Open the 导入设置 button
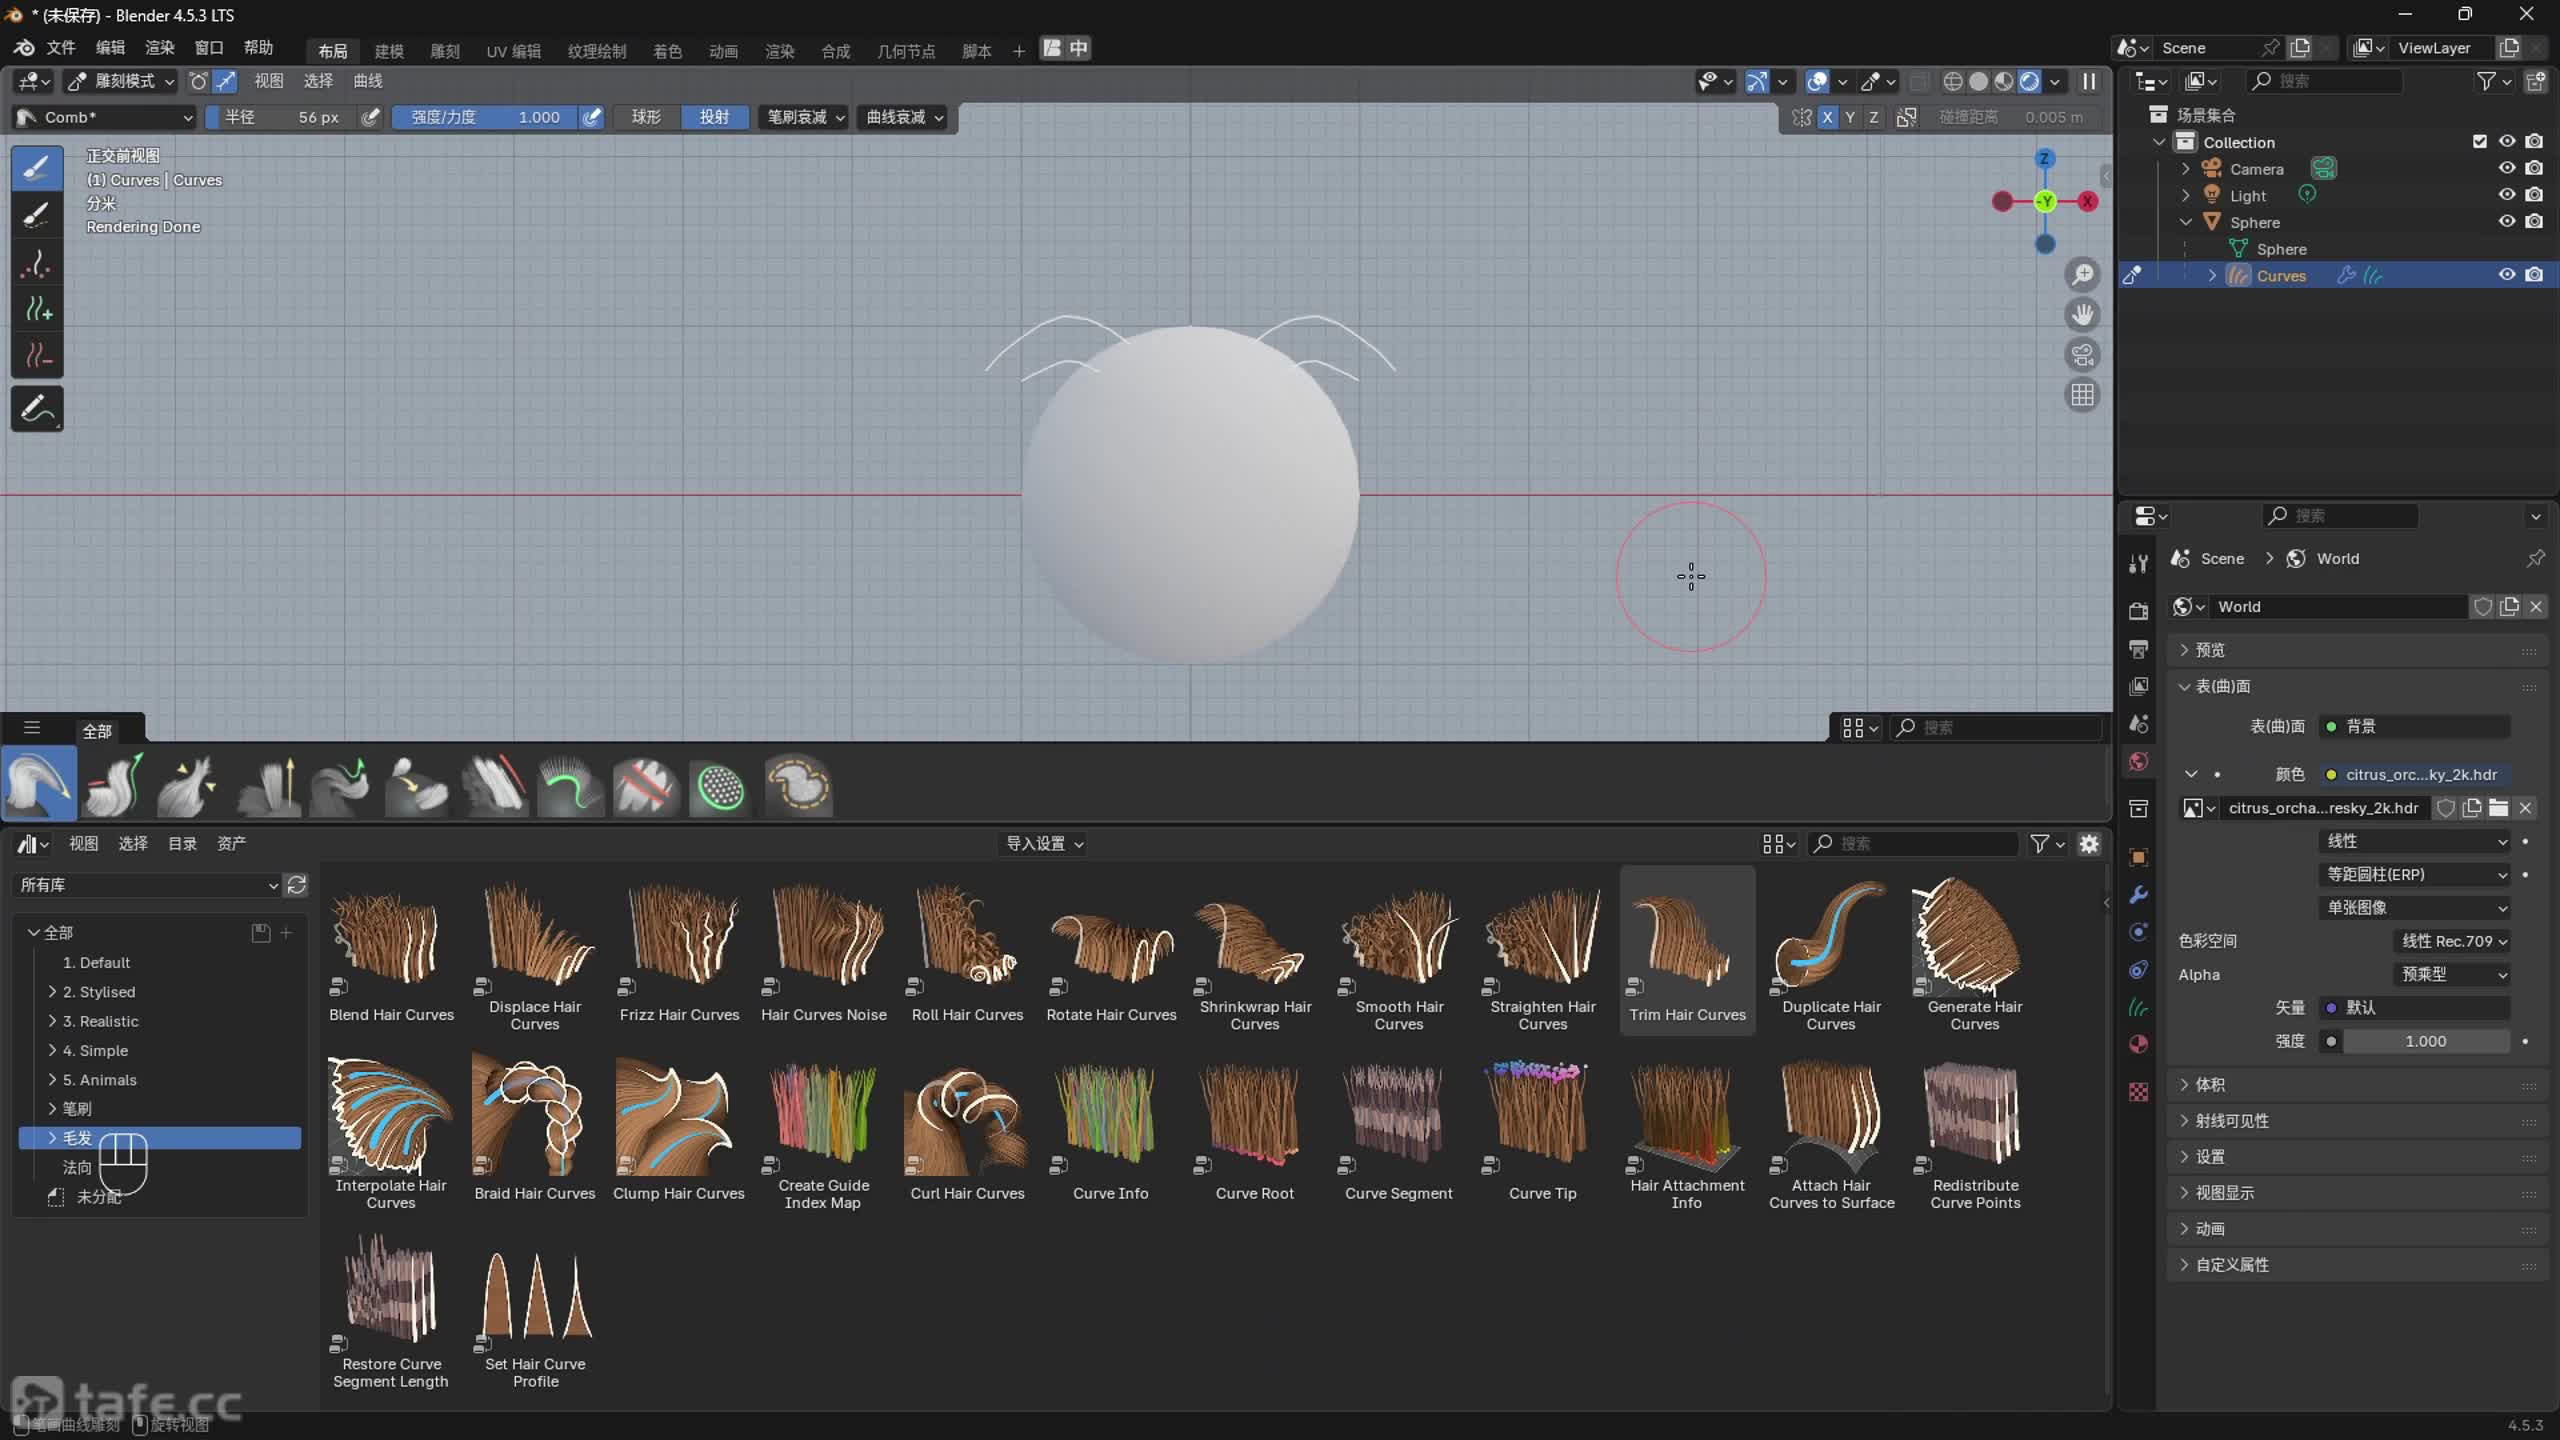Screen dimensions: 2560x1440 coord(1043,844)
